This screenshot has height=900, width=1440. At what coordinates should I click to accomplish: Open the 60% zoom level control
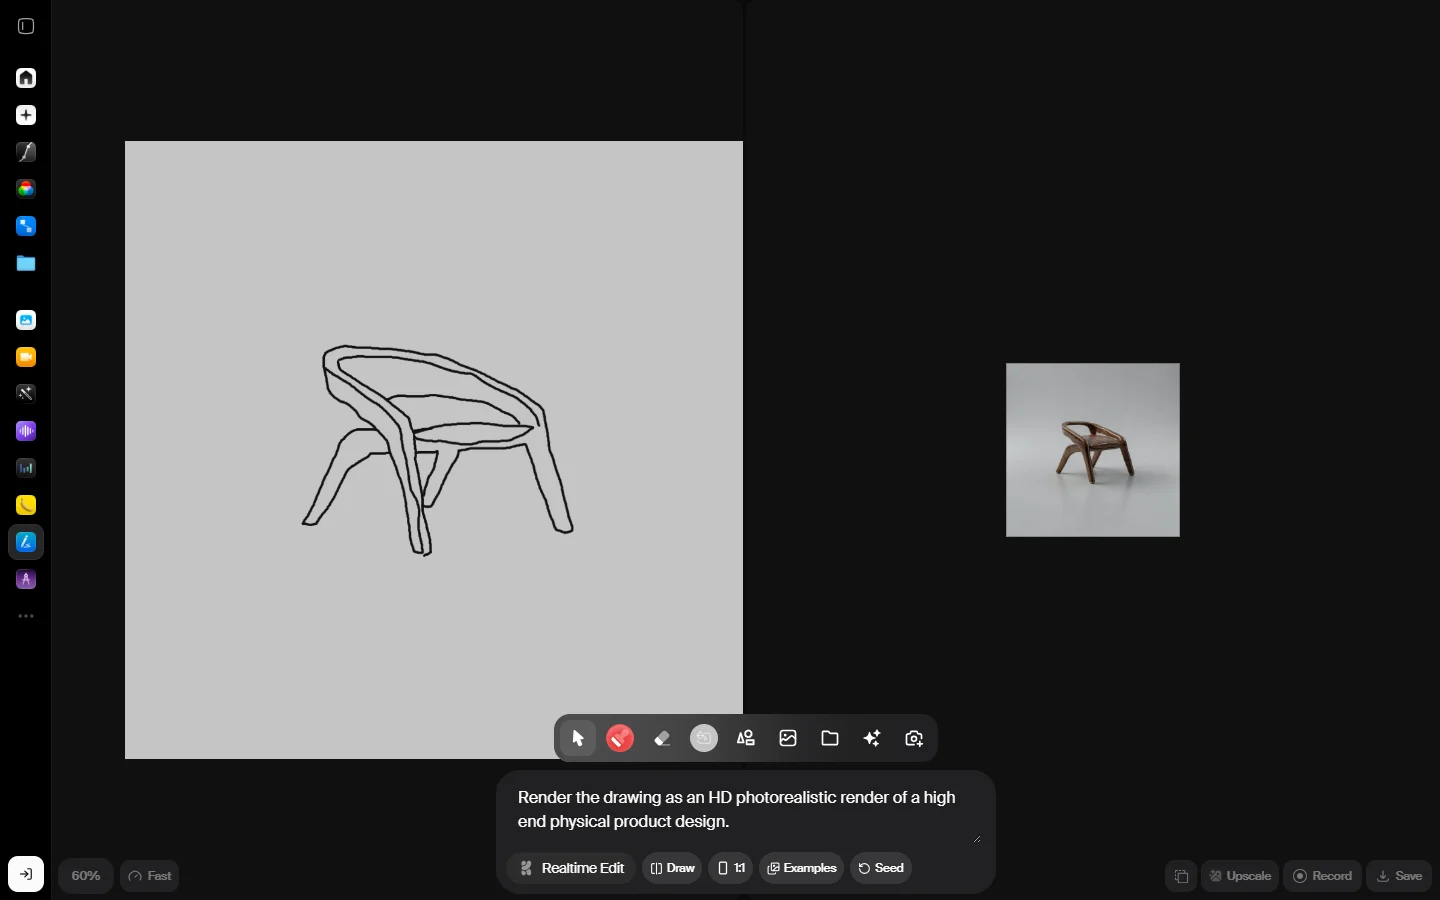tap(86, 876)
